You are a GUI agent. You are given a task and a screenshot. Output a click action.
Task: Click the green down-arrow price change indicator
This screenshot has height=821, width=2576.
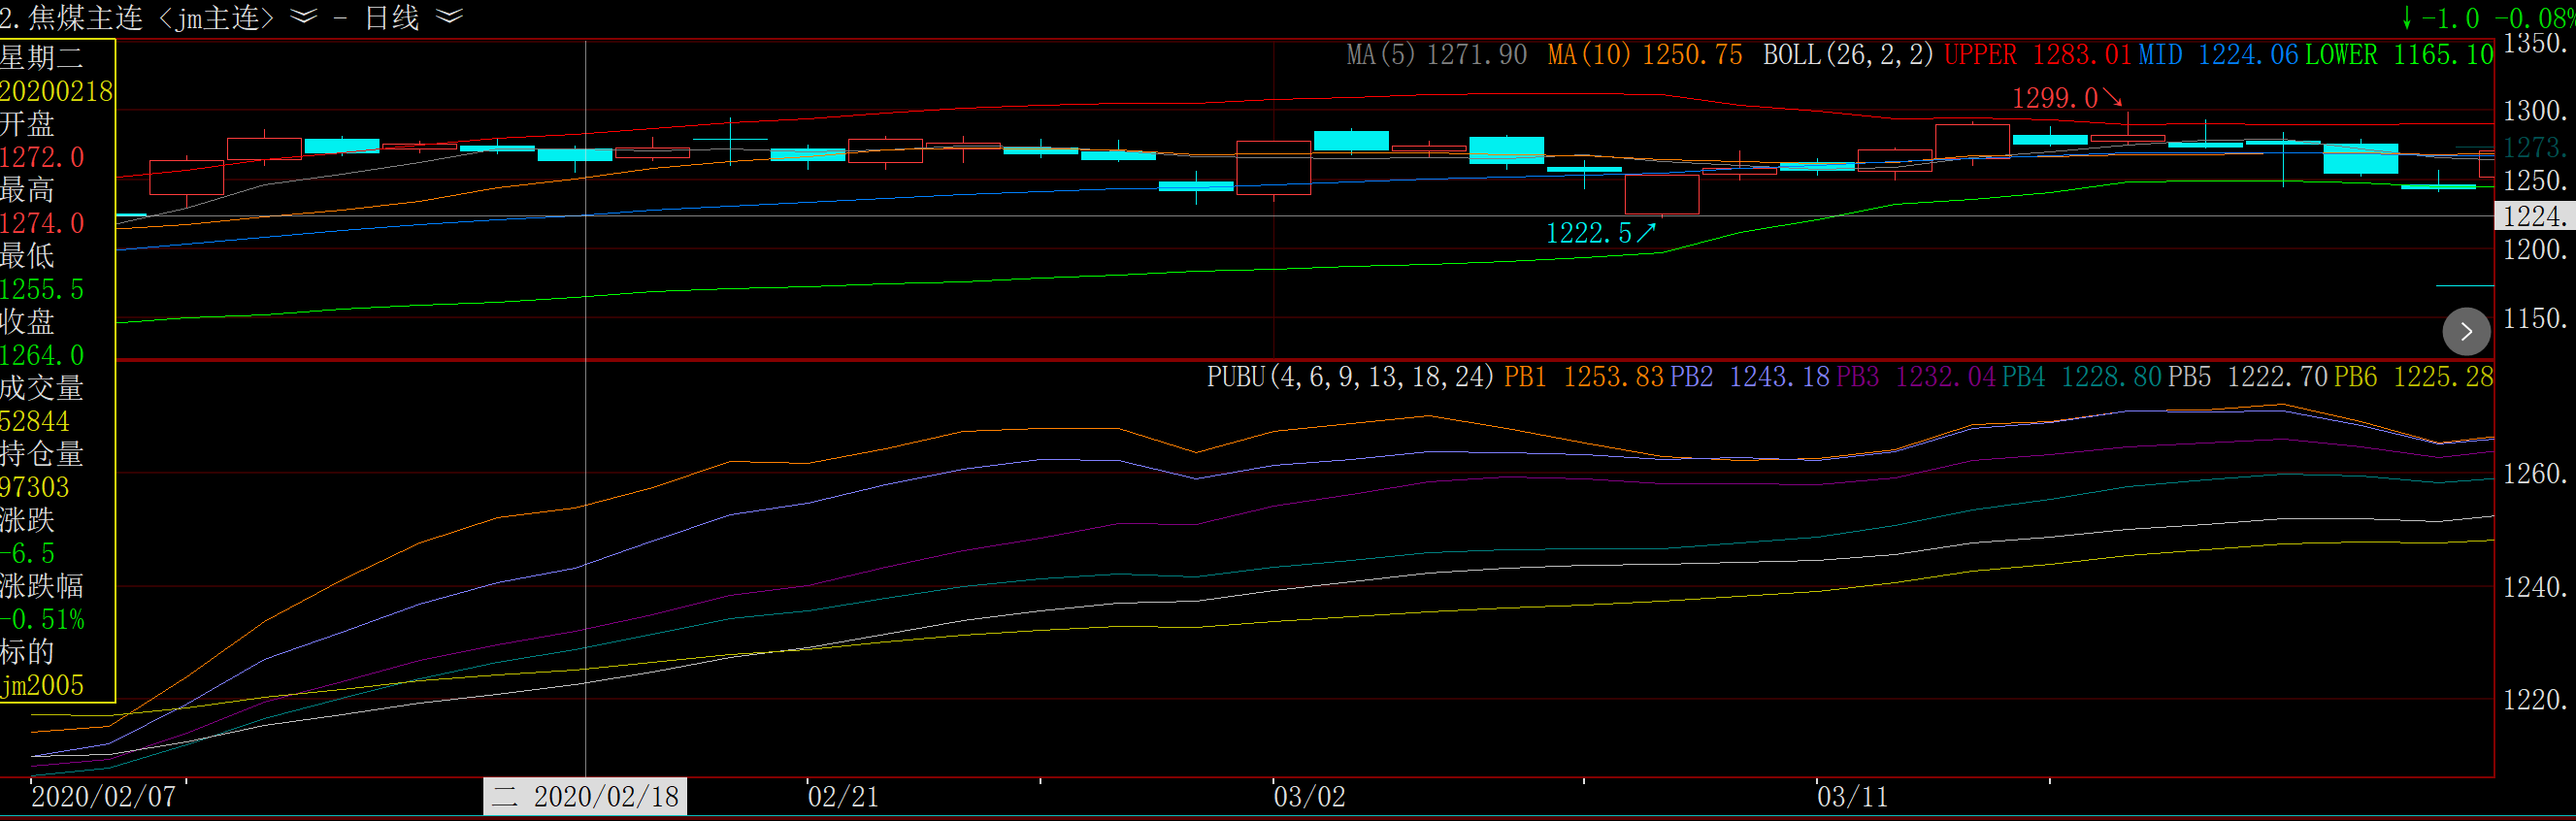(2407, 18)
